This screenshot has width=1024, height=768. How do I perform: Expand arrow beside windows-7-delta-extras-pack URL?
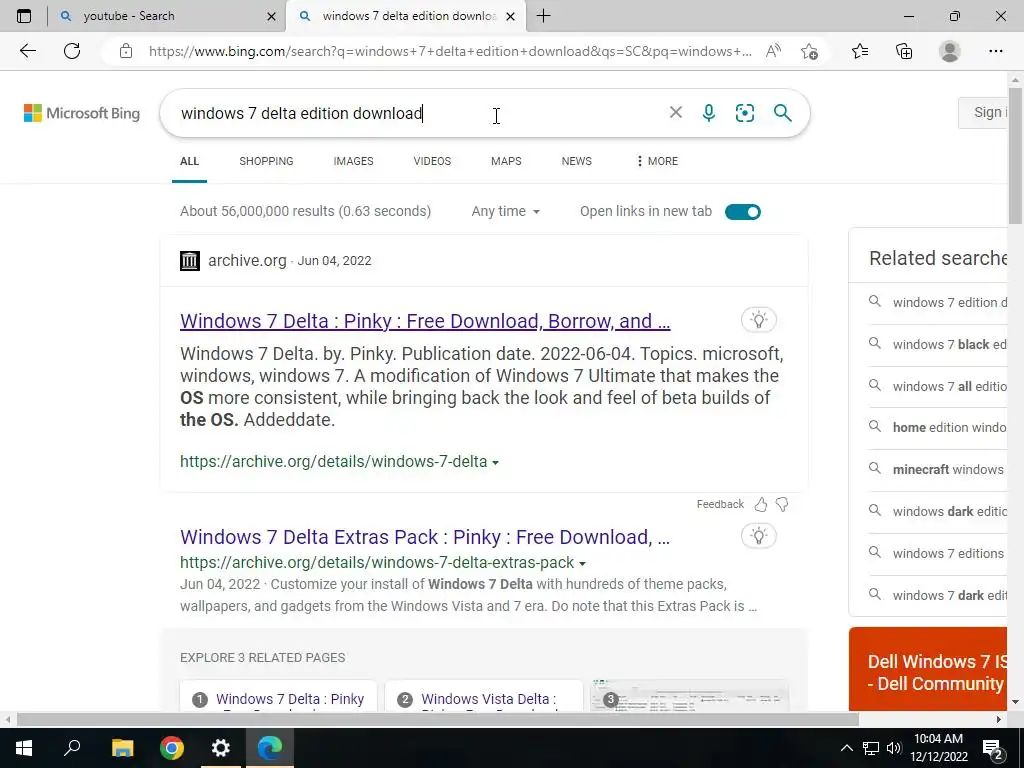tap(583, 564)
